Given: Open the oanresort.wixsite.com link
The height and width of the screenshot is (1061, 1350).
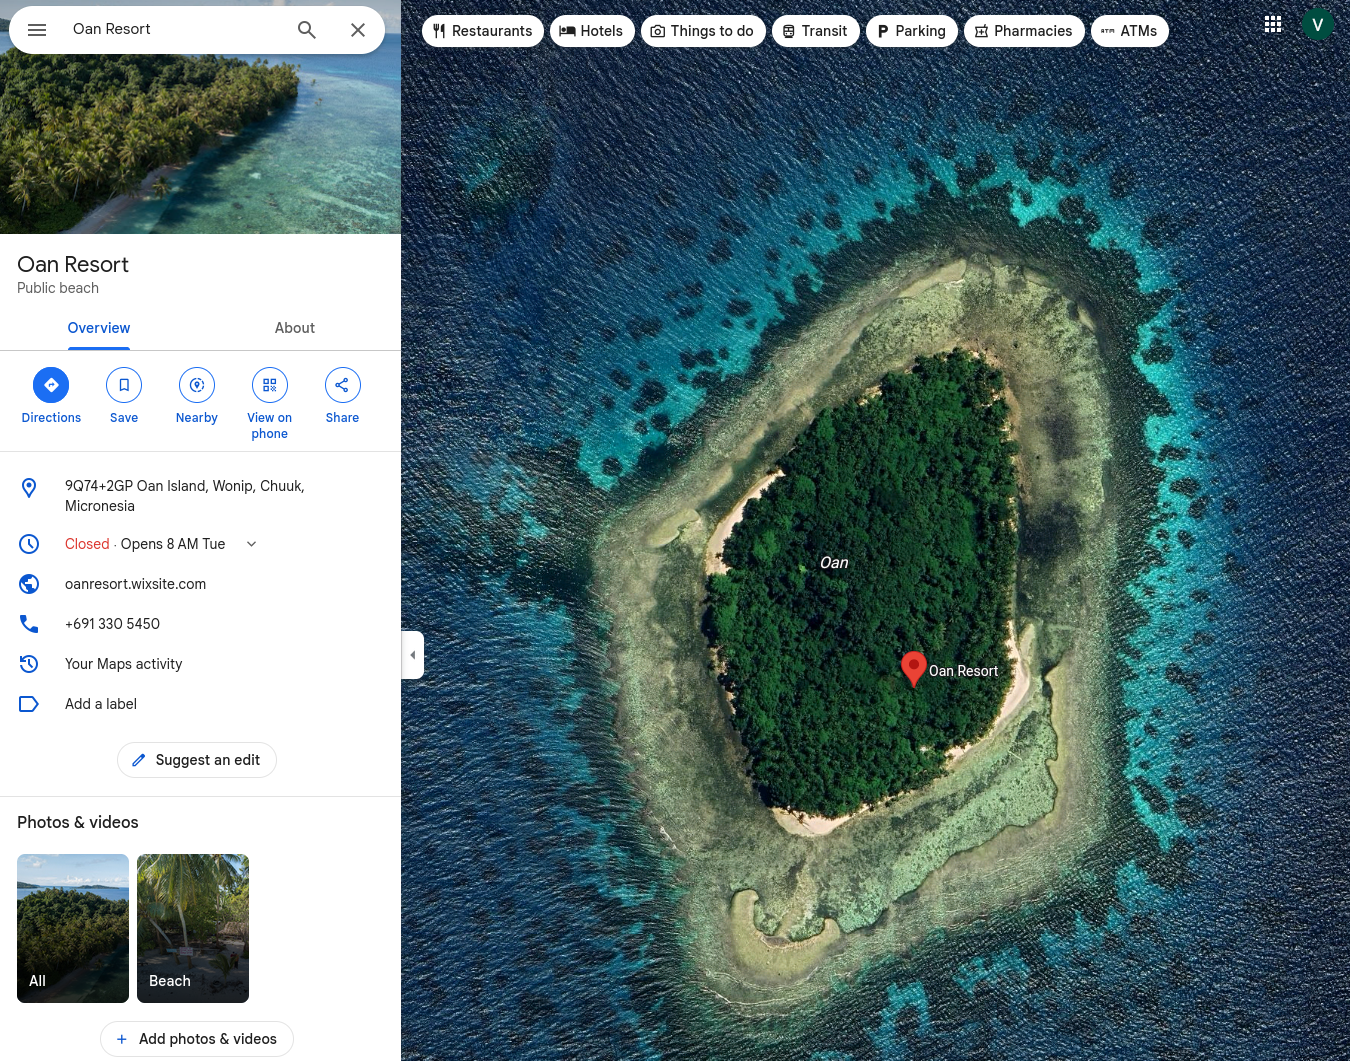Looking at the screenshot, I should pos(136,584).
